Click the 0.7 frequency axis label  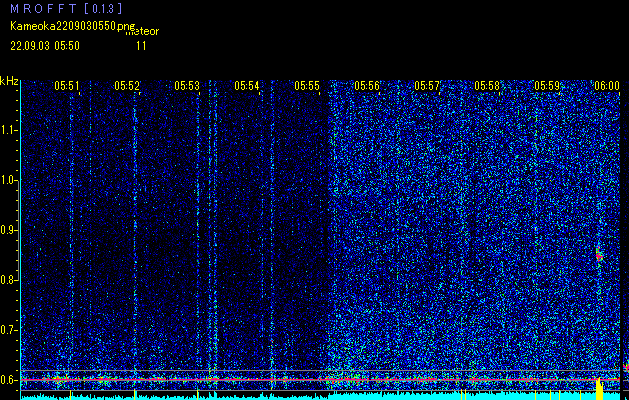click(8, 330)
